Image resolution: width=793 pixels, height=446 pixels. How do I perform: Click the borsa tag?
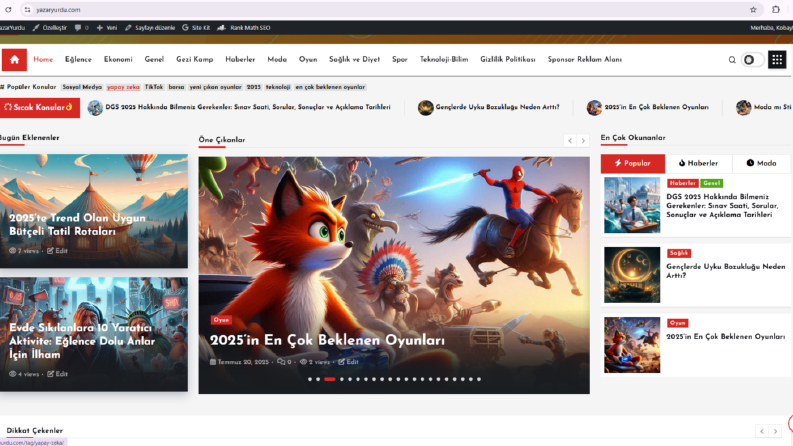click(177, 87)
